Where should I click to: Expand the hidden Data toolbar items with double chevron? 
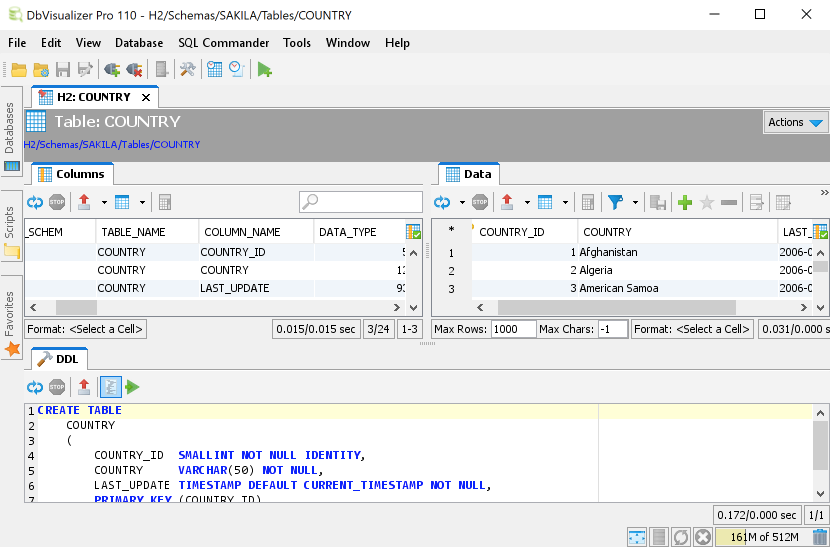tap(824, 192)
